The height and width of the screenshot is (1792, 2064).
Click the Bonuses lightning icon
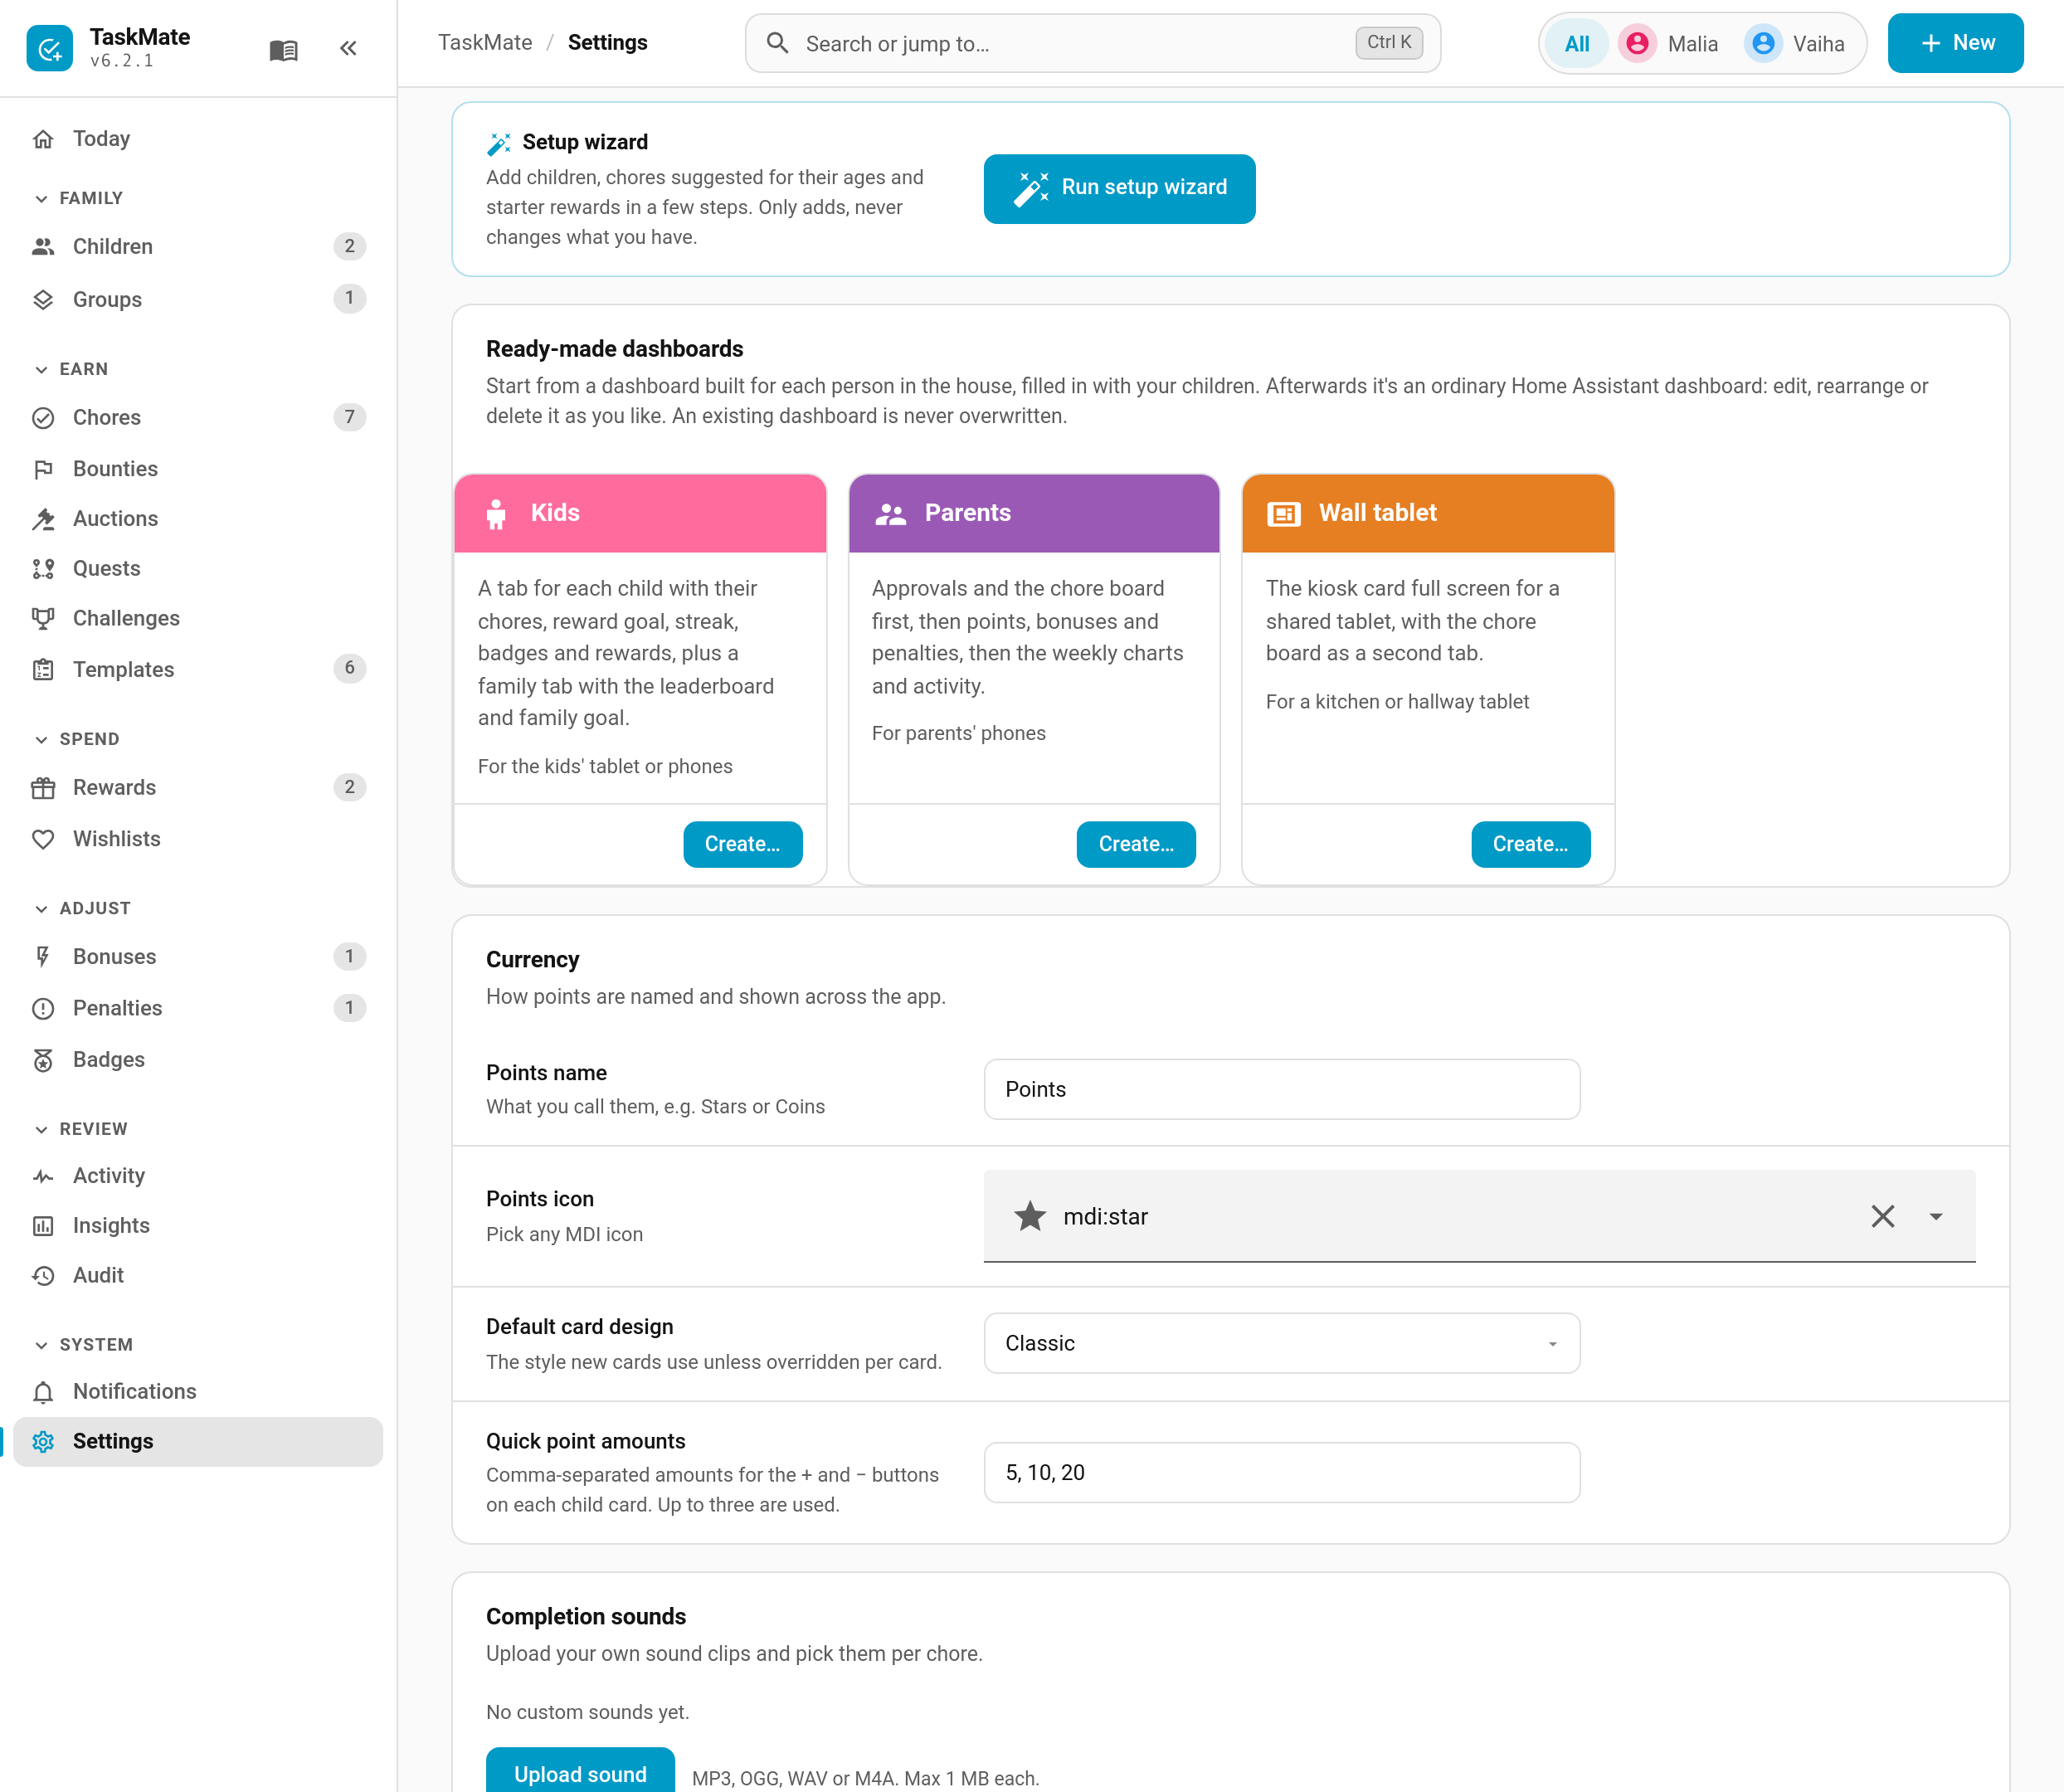point(43,957)
